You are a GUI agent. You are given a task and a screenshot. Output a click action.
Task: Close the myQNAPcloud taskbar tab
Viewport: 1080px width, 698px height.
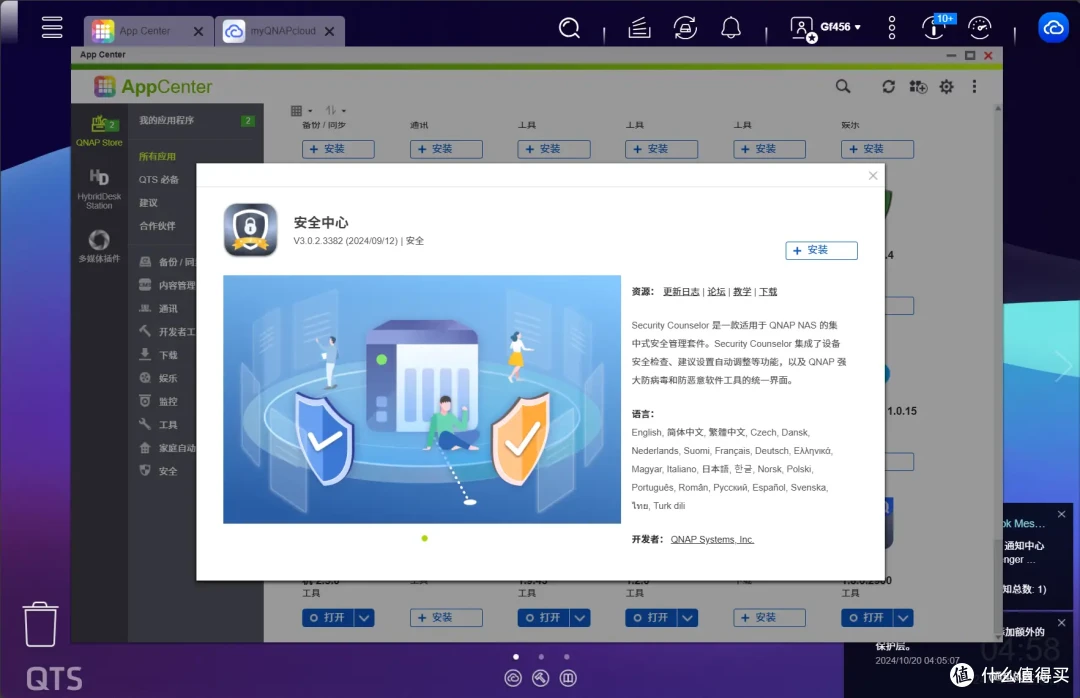(329, 32)
